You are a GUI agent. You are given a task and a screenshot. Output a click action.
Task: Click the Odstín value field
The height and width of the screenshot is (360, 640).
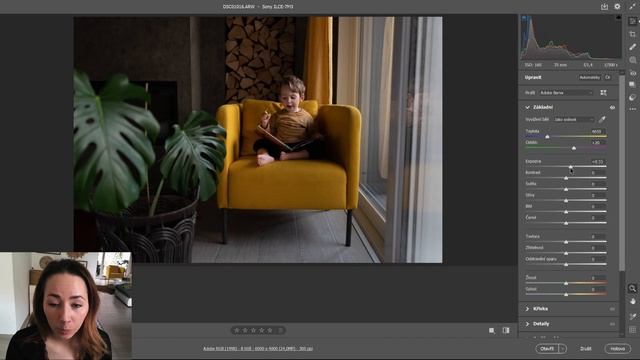[x=598, y=142]
